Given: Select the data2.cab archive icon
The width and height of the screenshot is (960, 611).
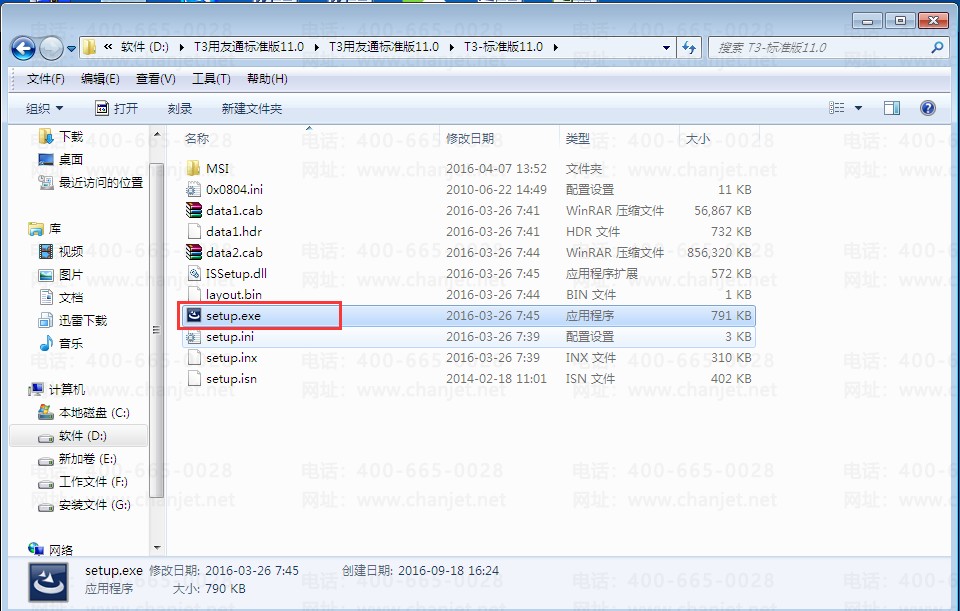Looking at the screenshot, I should (193, 252).
